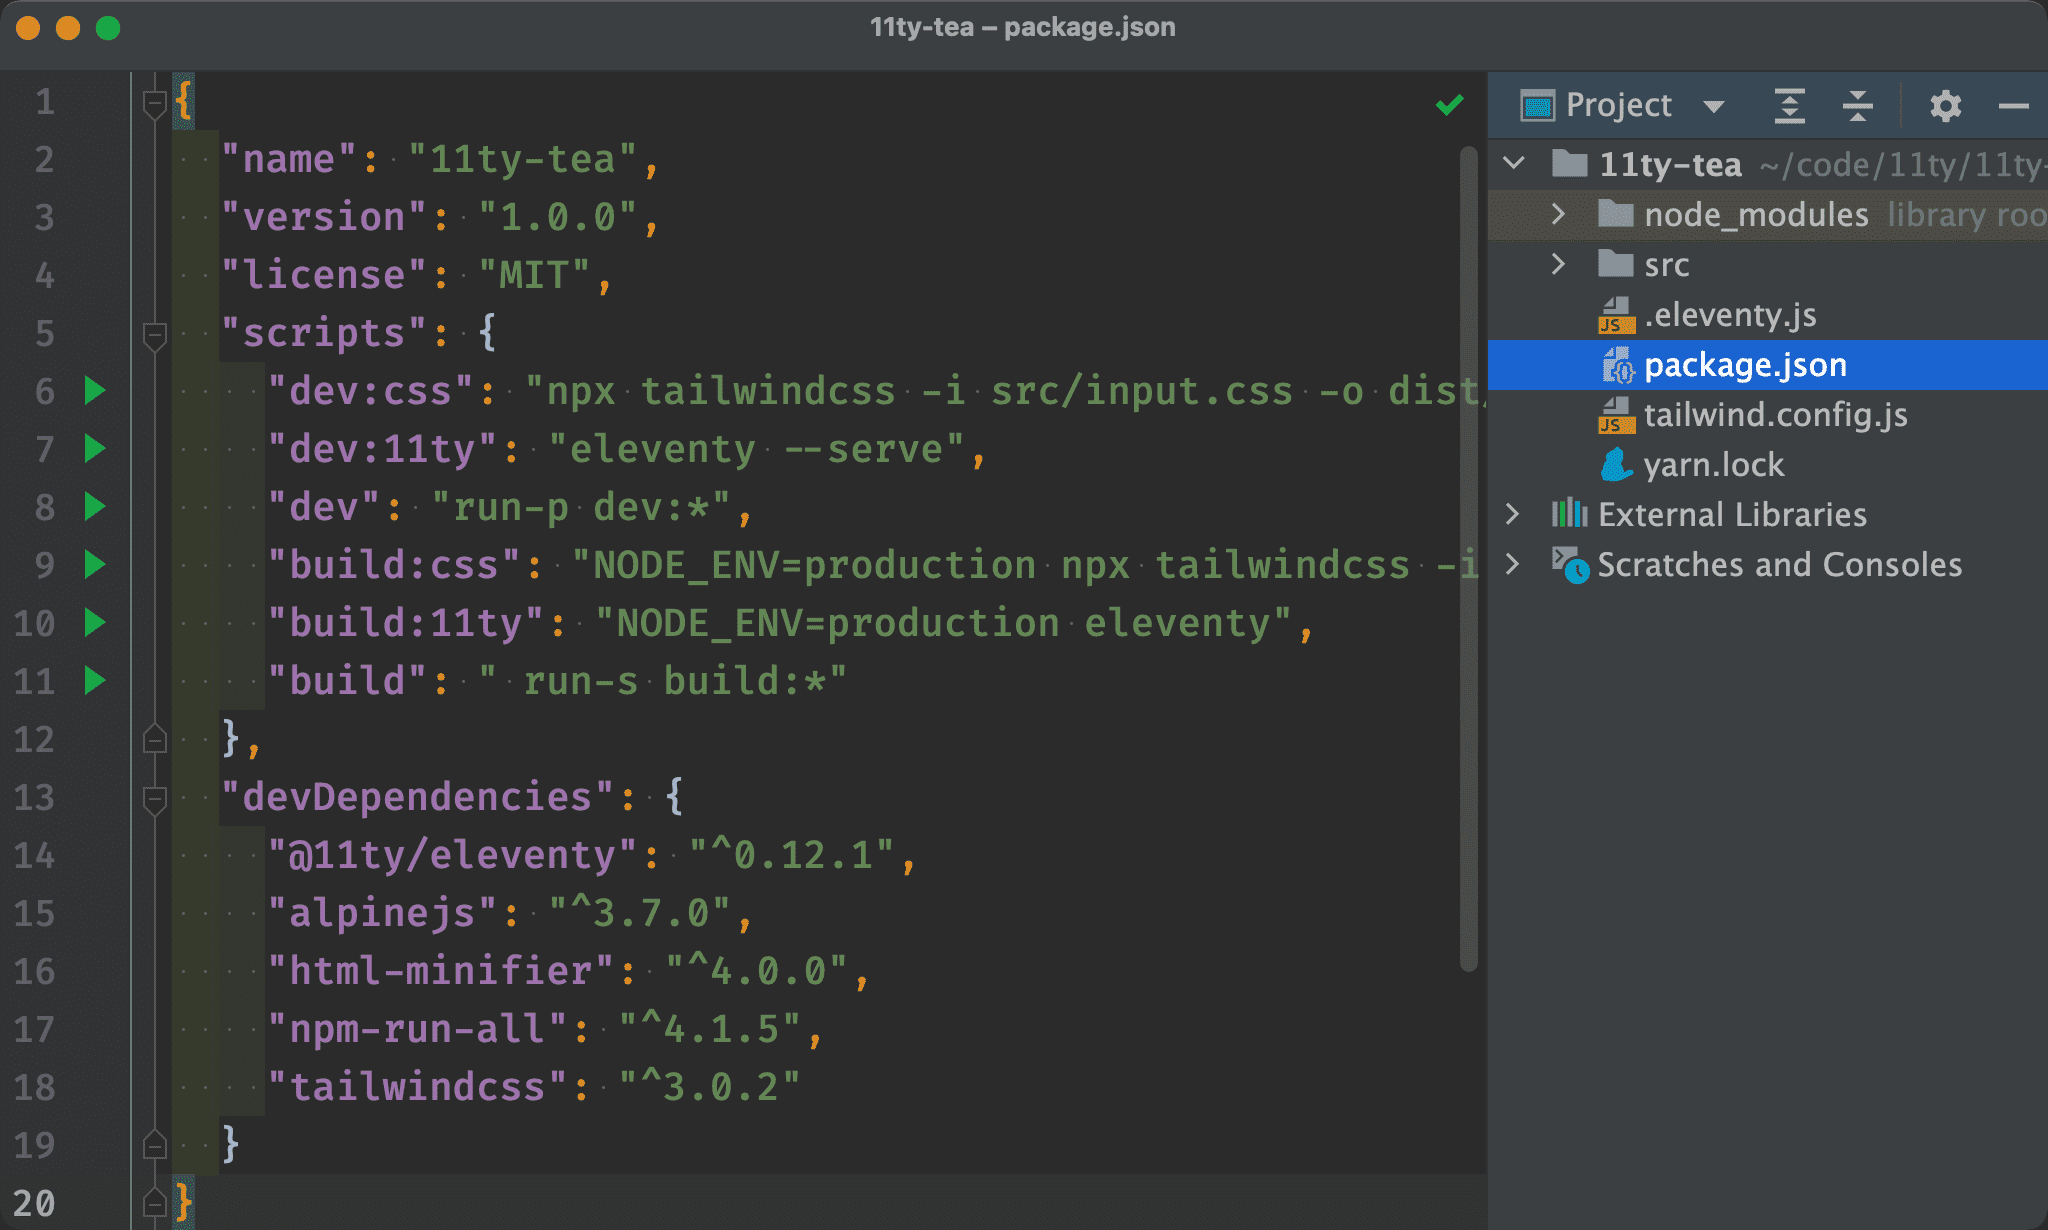Click fold end marker at line 20
2048x1230 pixels.
(154, 1203)
